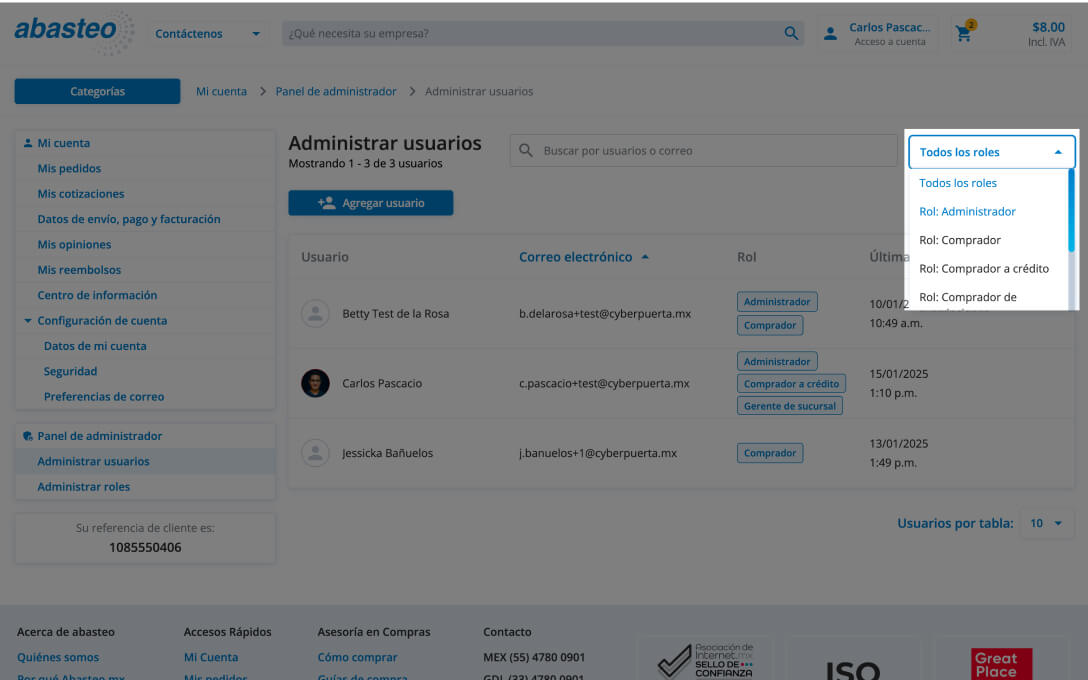Choose Rol: Comprador a crédito option
The height and width of the screenshot is (680, 1088).
pos(983,268)
